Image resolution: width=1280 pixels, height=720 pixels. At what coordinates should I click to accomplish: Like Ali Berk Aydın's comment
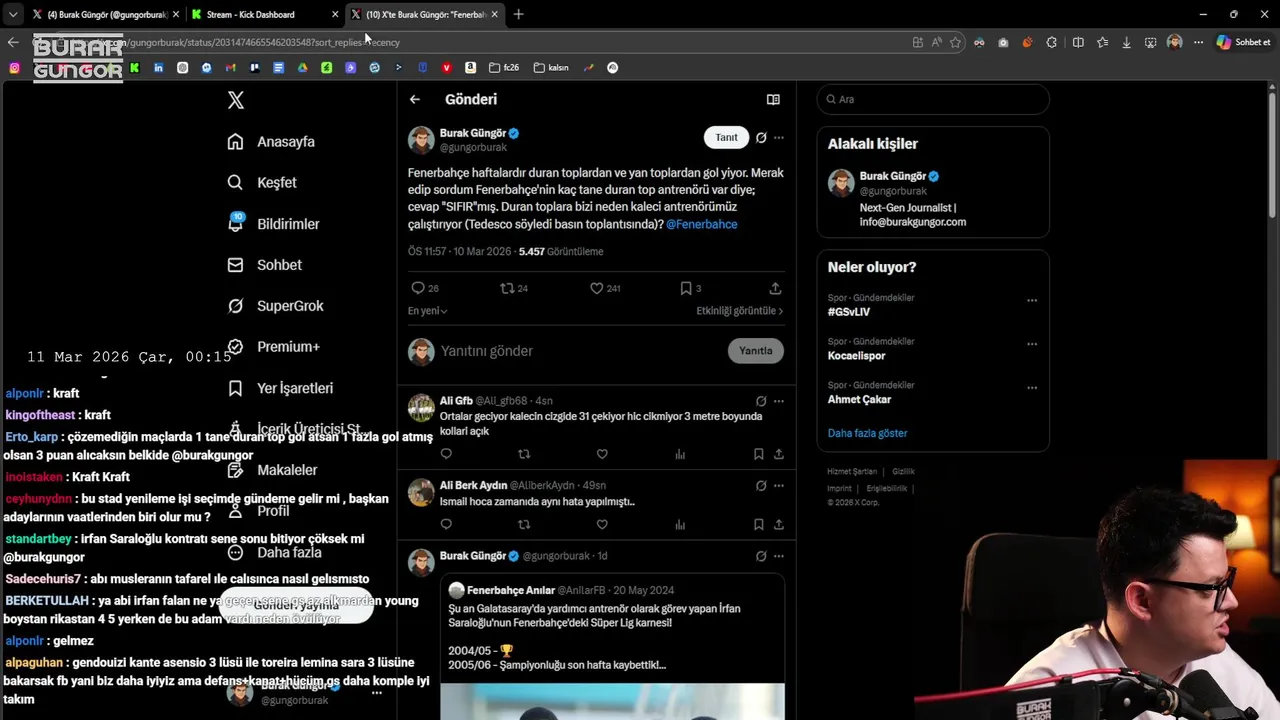(x=602, y=524)
